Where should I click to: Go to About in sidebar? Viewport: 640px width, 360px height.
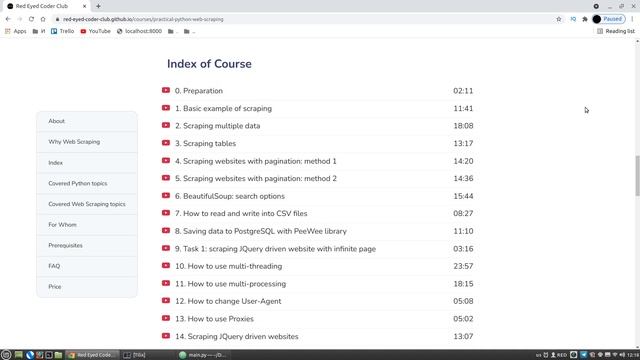click(87, 121)
